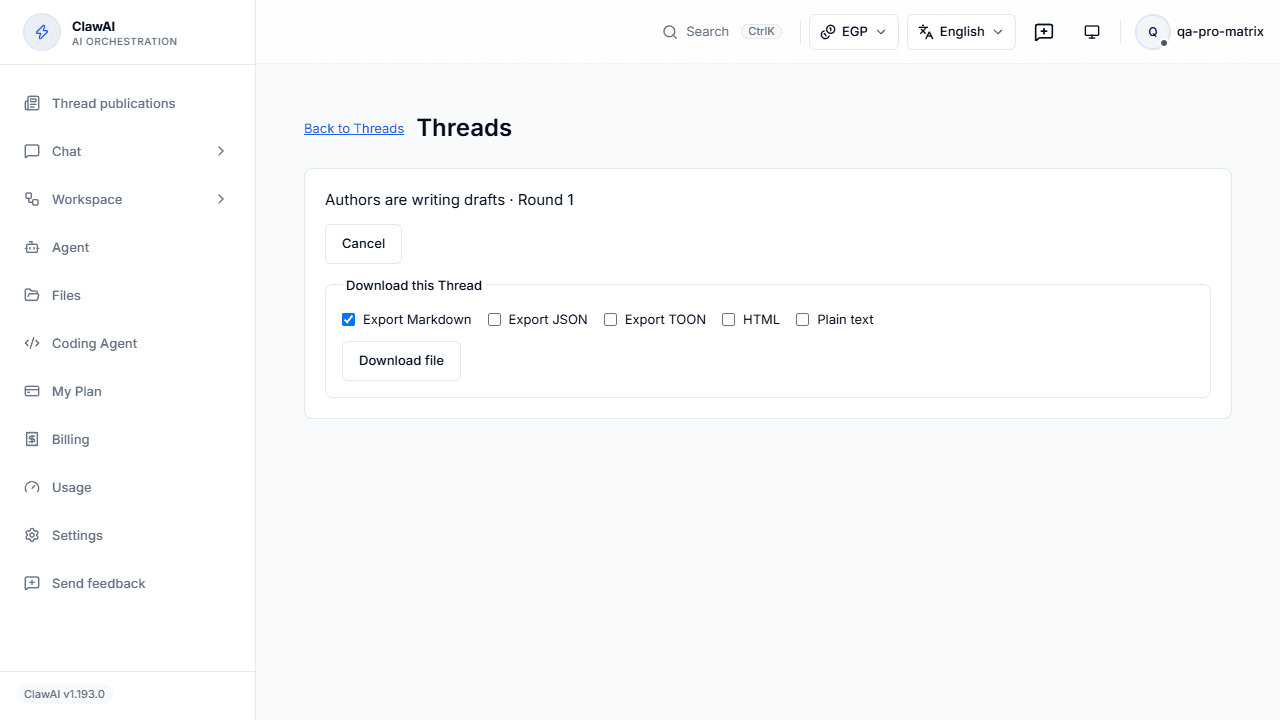Click the My Plan card icon
The width and height of the screenshot is (1280, 720).
pos(32,391)
